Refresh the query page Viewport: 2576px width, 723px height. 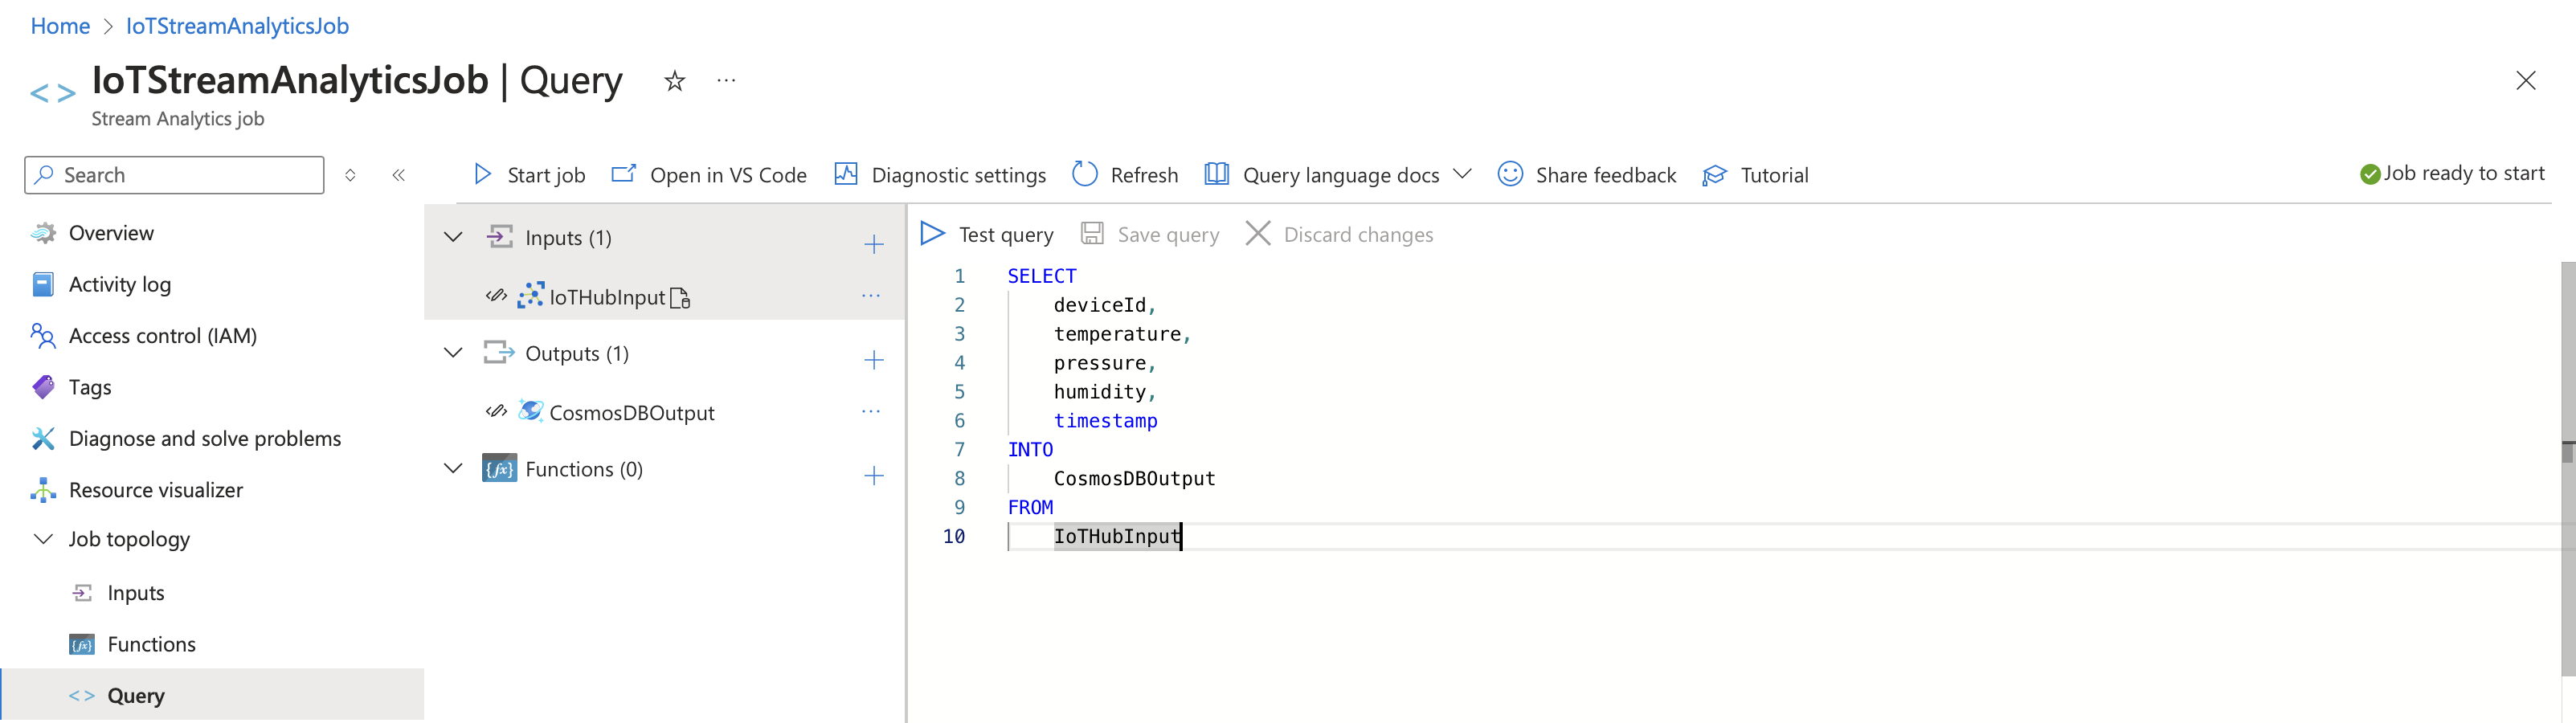tap(1125, 175)
